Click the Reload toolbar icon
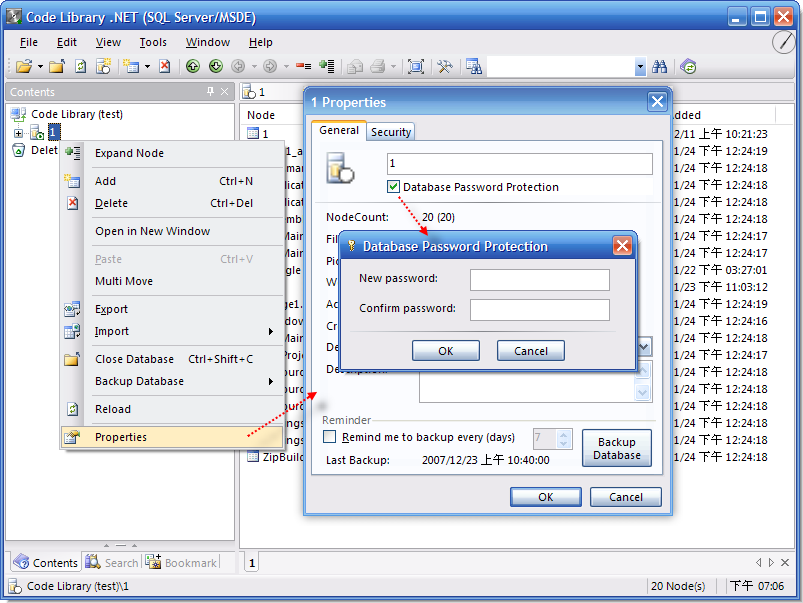This screenshot has height=603, width=803. pos(80,66)
